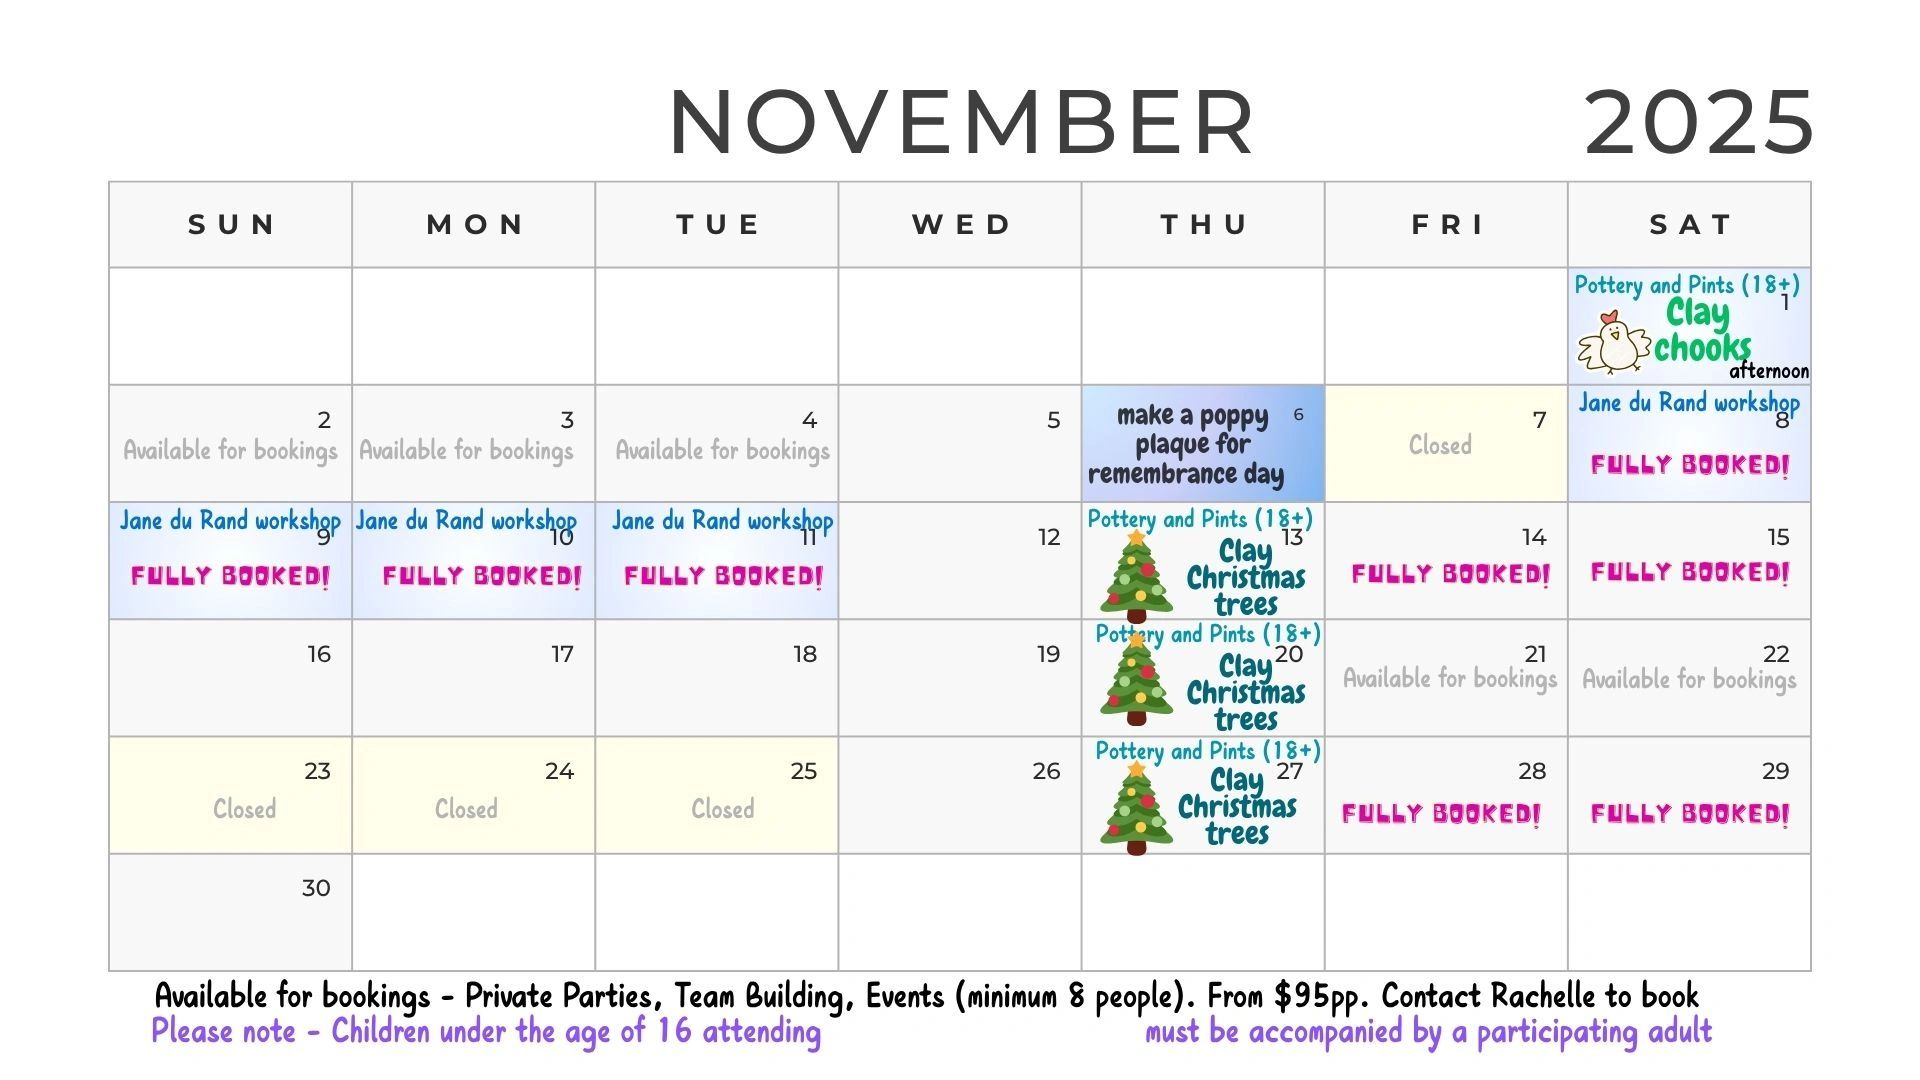1920x1080 pixels.
Task: Click the Christmas tree on November 27
Action: pos(1136,808)
